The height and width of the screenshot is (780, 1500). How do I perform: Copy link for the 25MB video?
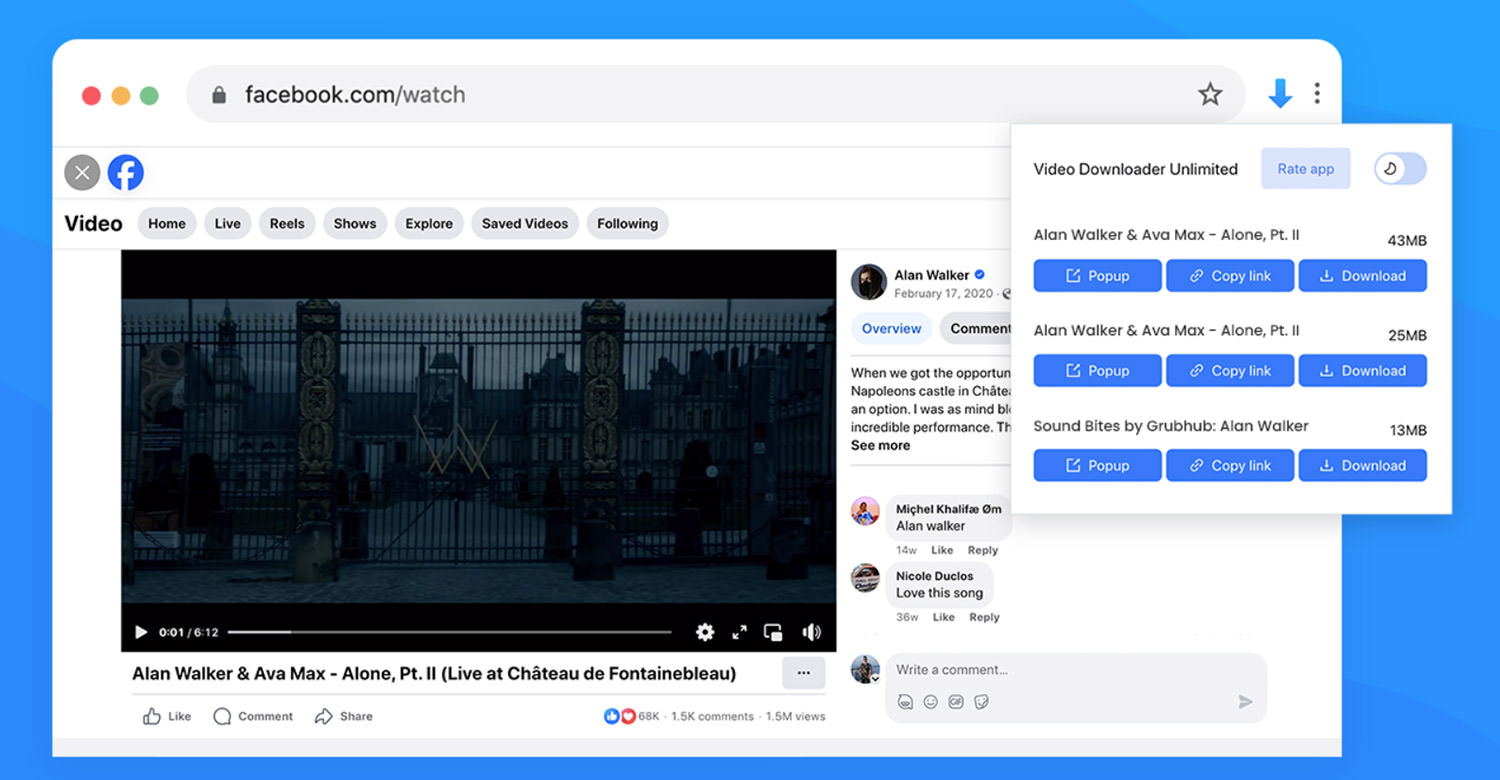click(x=1230, y=370)
